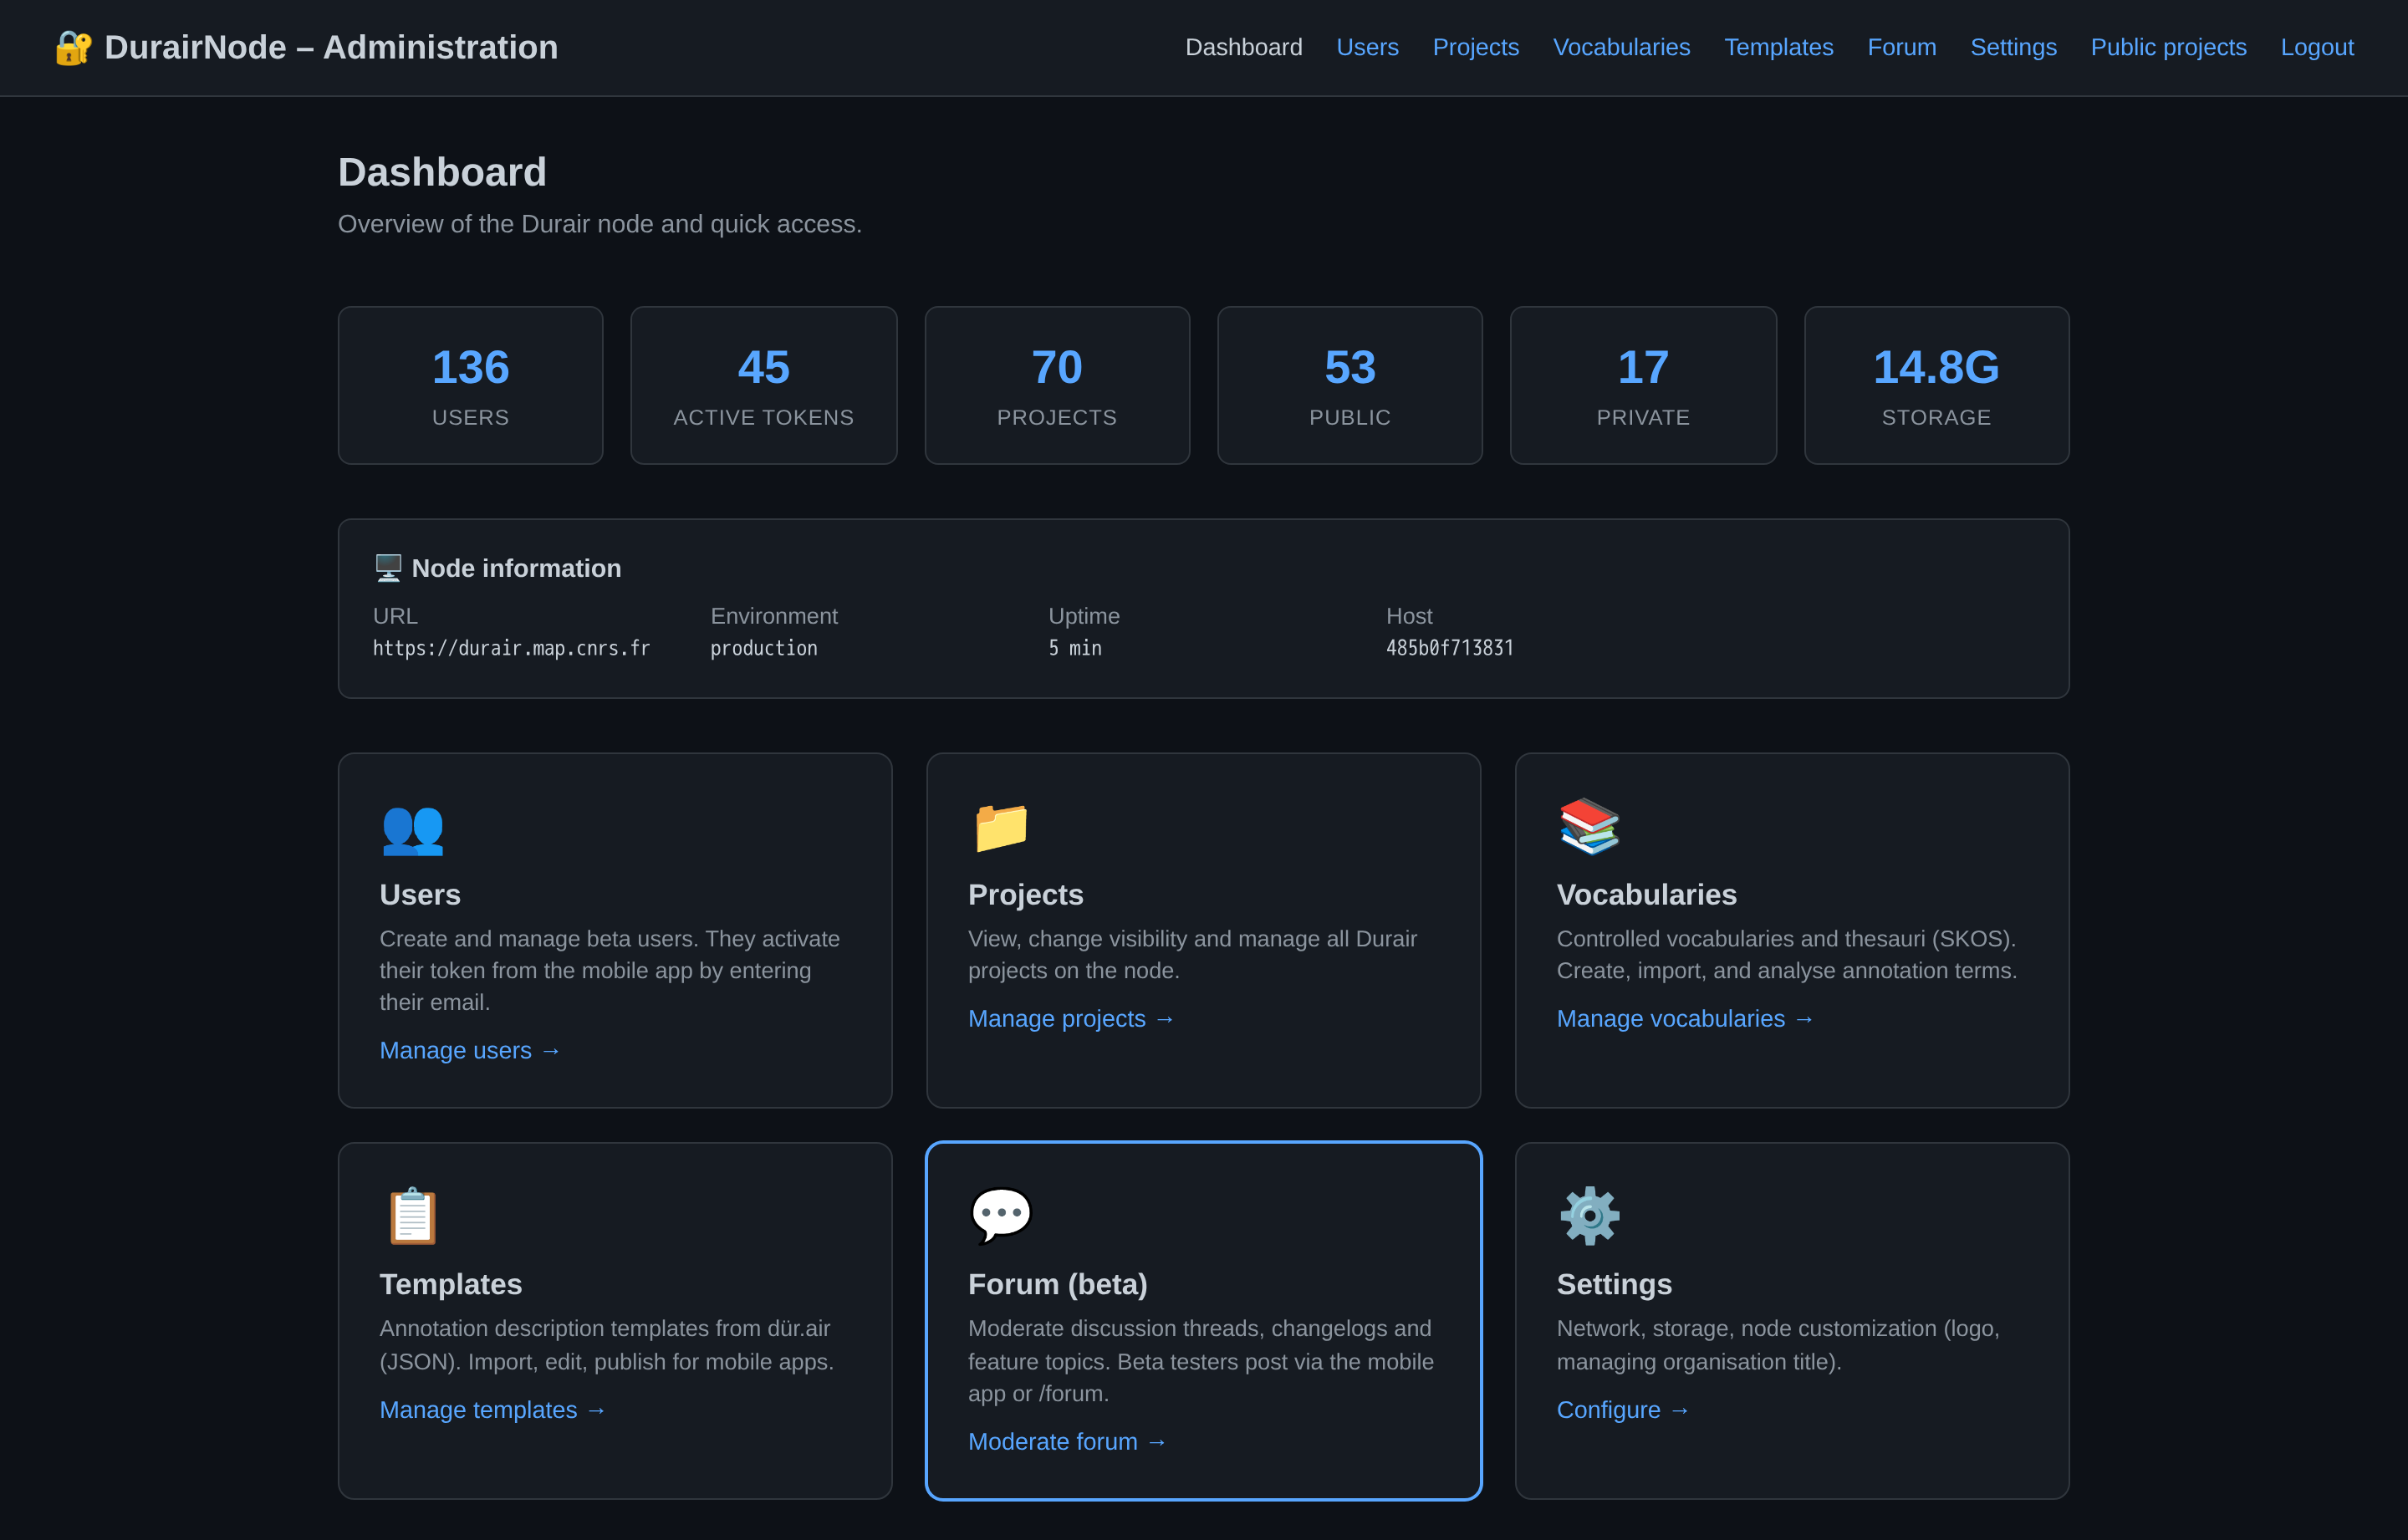Click the 14.8G Storage stat card
The width and height of the screenshot is (2408, 1540).
pyautogui.click(x=1936, y=385)
